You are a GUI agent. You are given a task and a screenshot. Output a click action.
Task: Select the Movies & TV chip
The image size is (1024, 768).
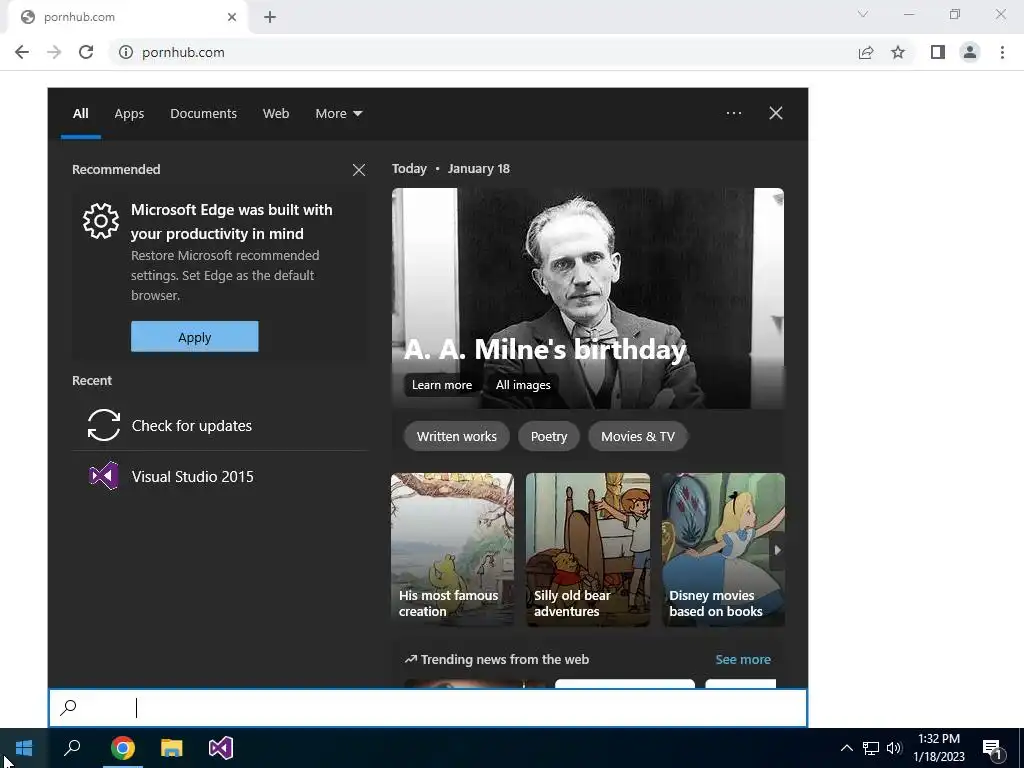637,436
